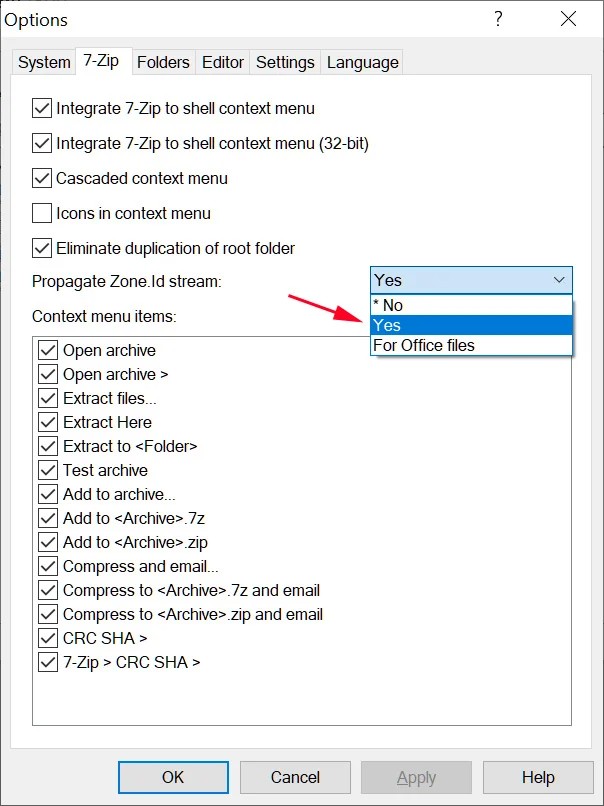Toggle the 32-bit shell context menu integration checkbox
This screenshot has width=604, height=806.
(x=42, y=143)
